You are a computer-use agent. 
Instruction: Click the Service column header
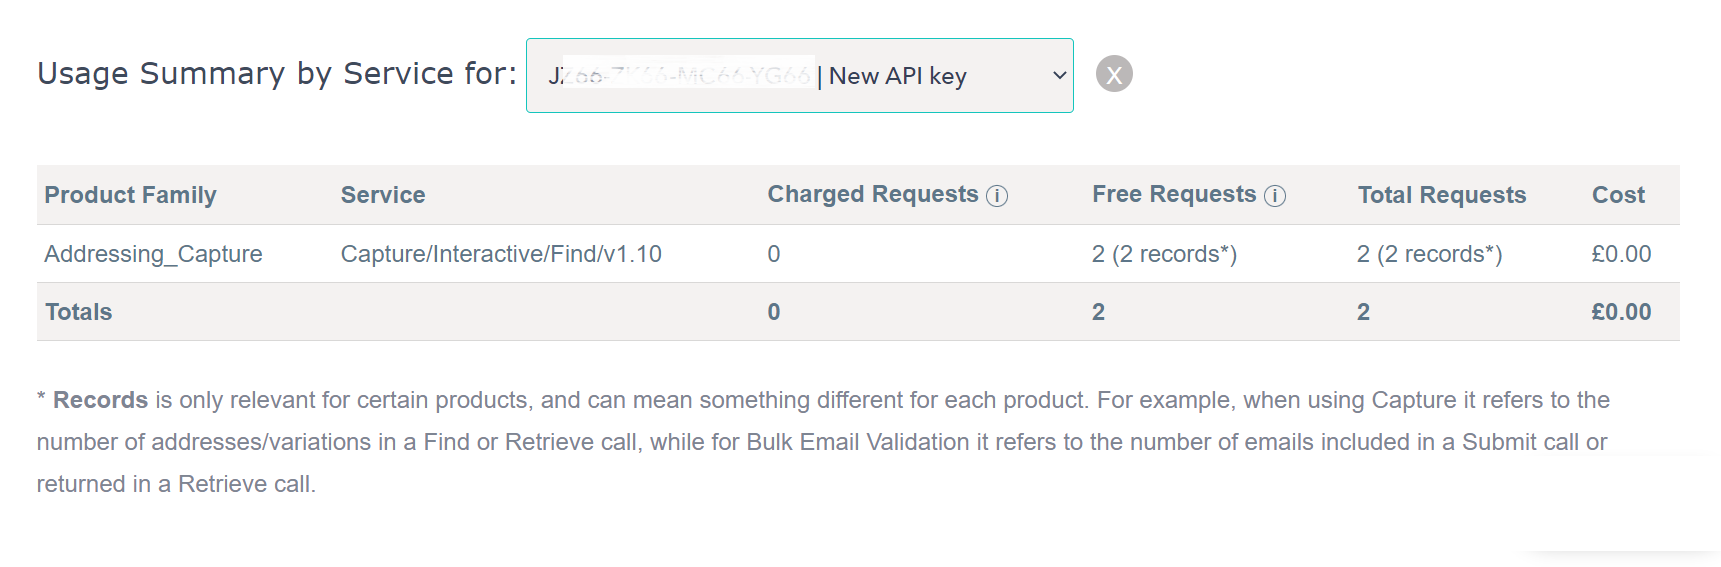[383, 195]
